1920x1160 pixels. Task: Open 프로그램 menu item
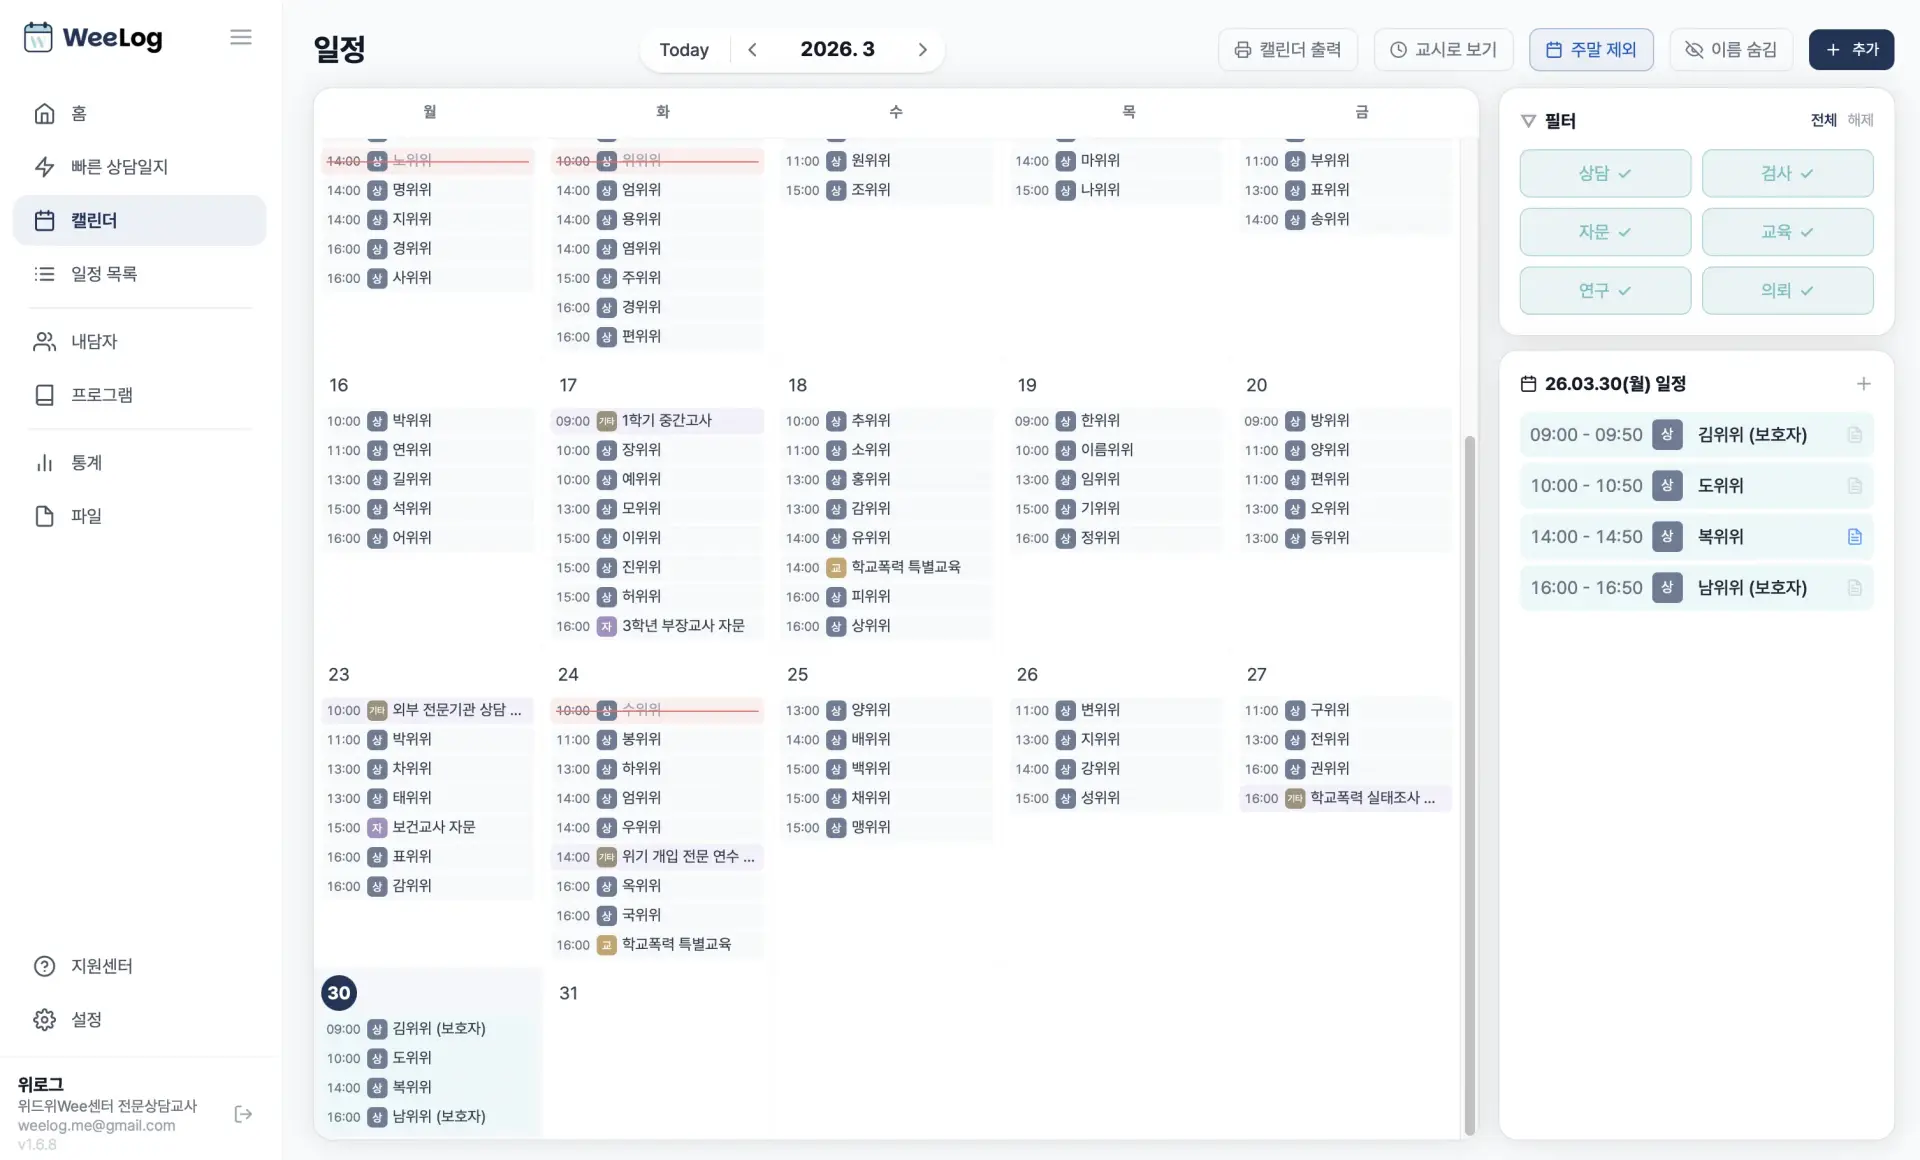click(101, 395)
